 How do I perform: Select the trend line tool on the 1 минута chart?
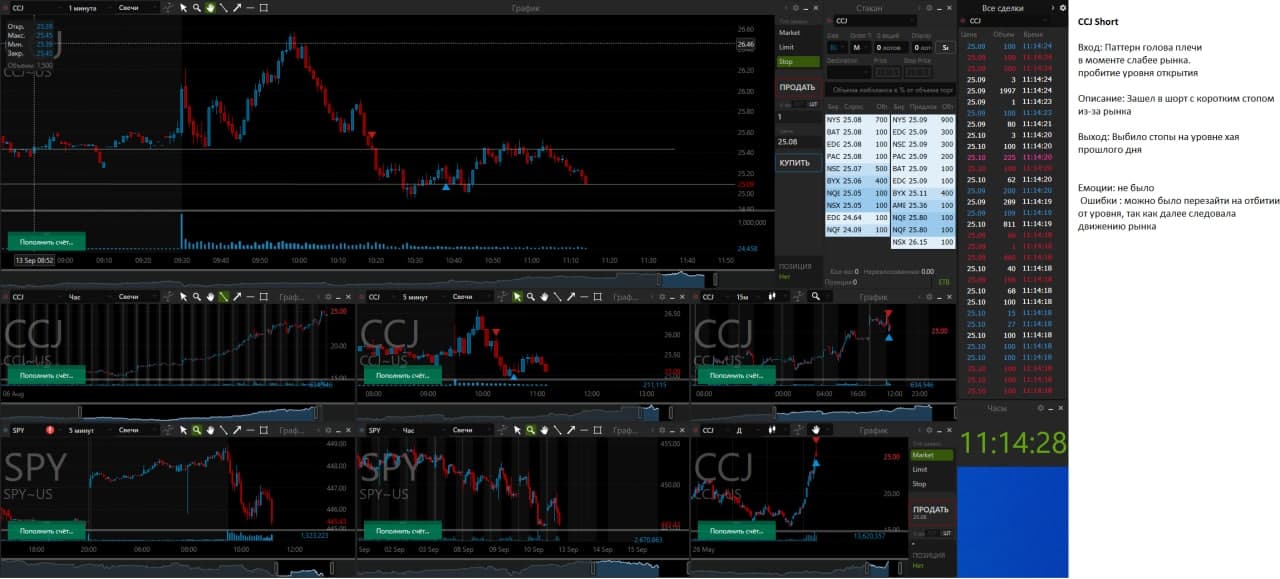(x=223, y=7)
